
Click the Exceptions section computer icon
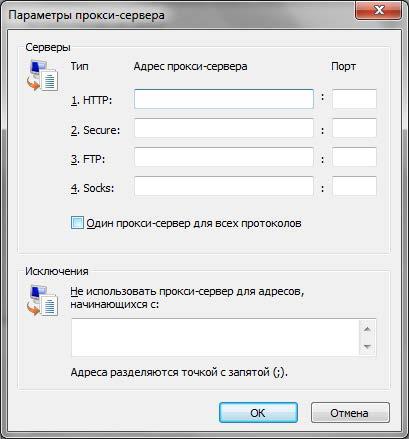(x=42, y=300)
